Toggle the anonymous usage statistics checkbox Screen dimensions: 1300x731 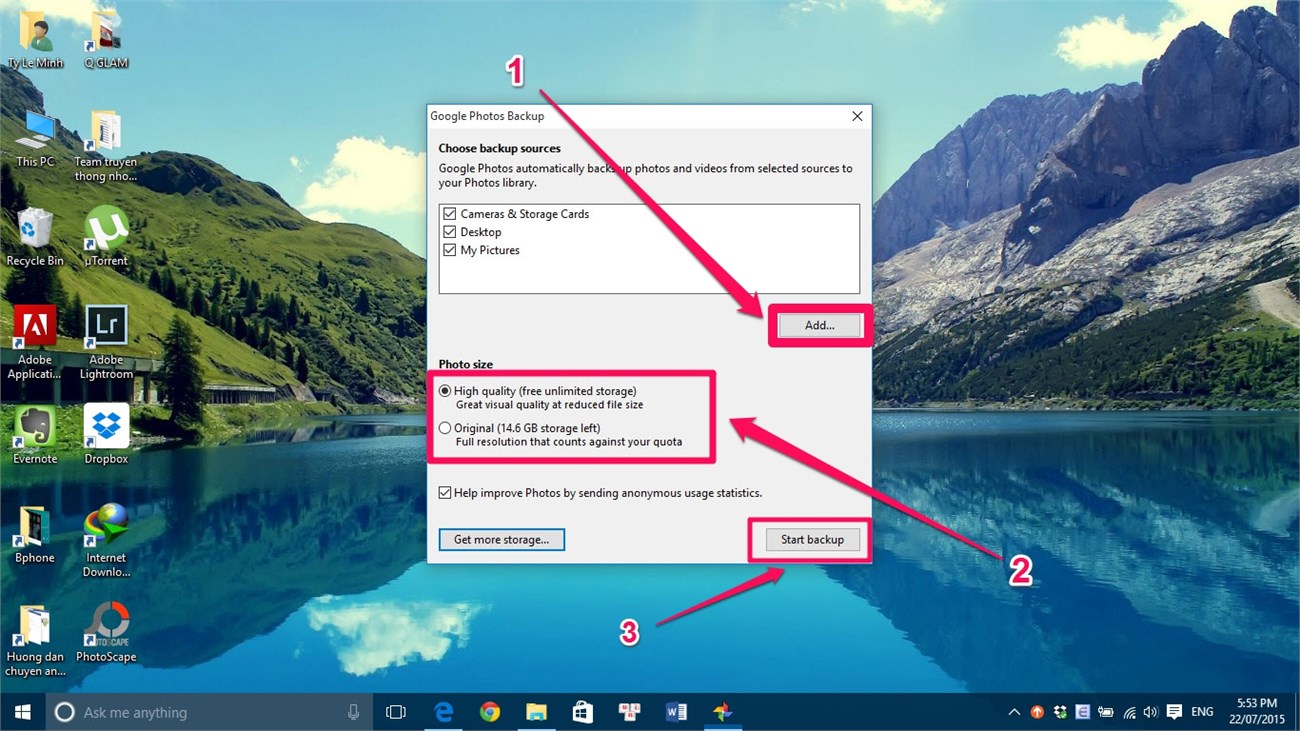click(x=445, y=493)
